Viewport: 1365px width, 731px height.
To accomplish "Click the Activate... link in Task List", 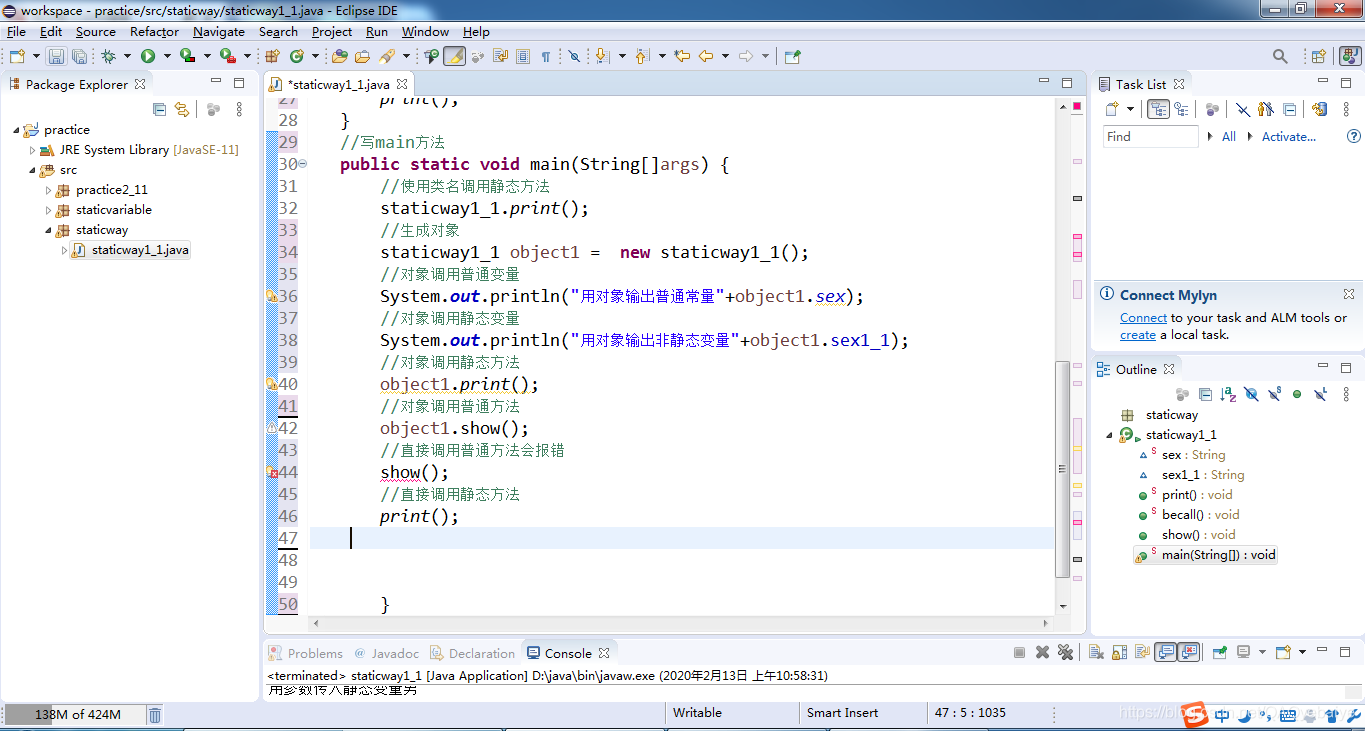I will pos(1289,137).
